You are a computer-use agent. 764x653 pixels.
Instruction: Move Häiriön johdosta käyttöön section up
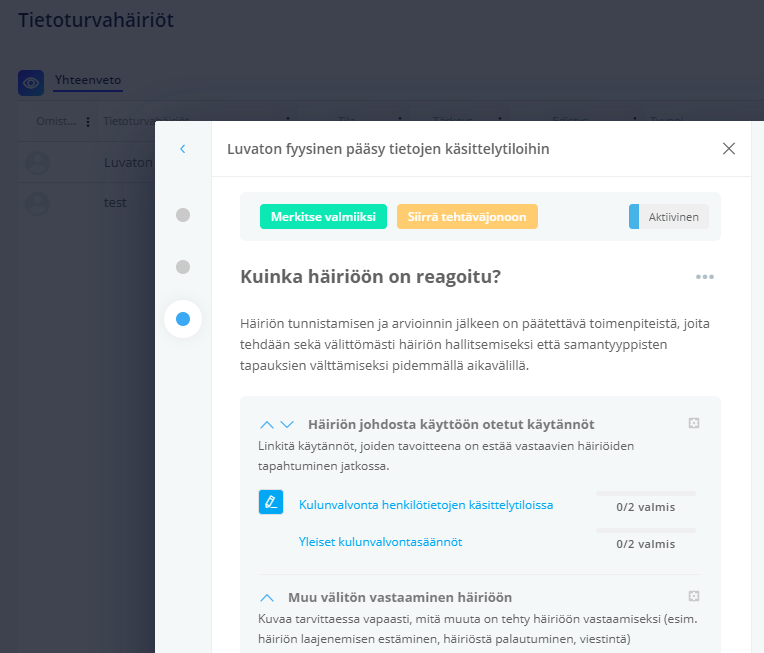click(267, 424)
